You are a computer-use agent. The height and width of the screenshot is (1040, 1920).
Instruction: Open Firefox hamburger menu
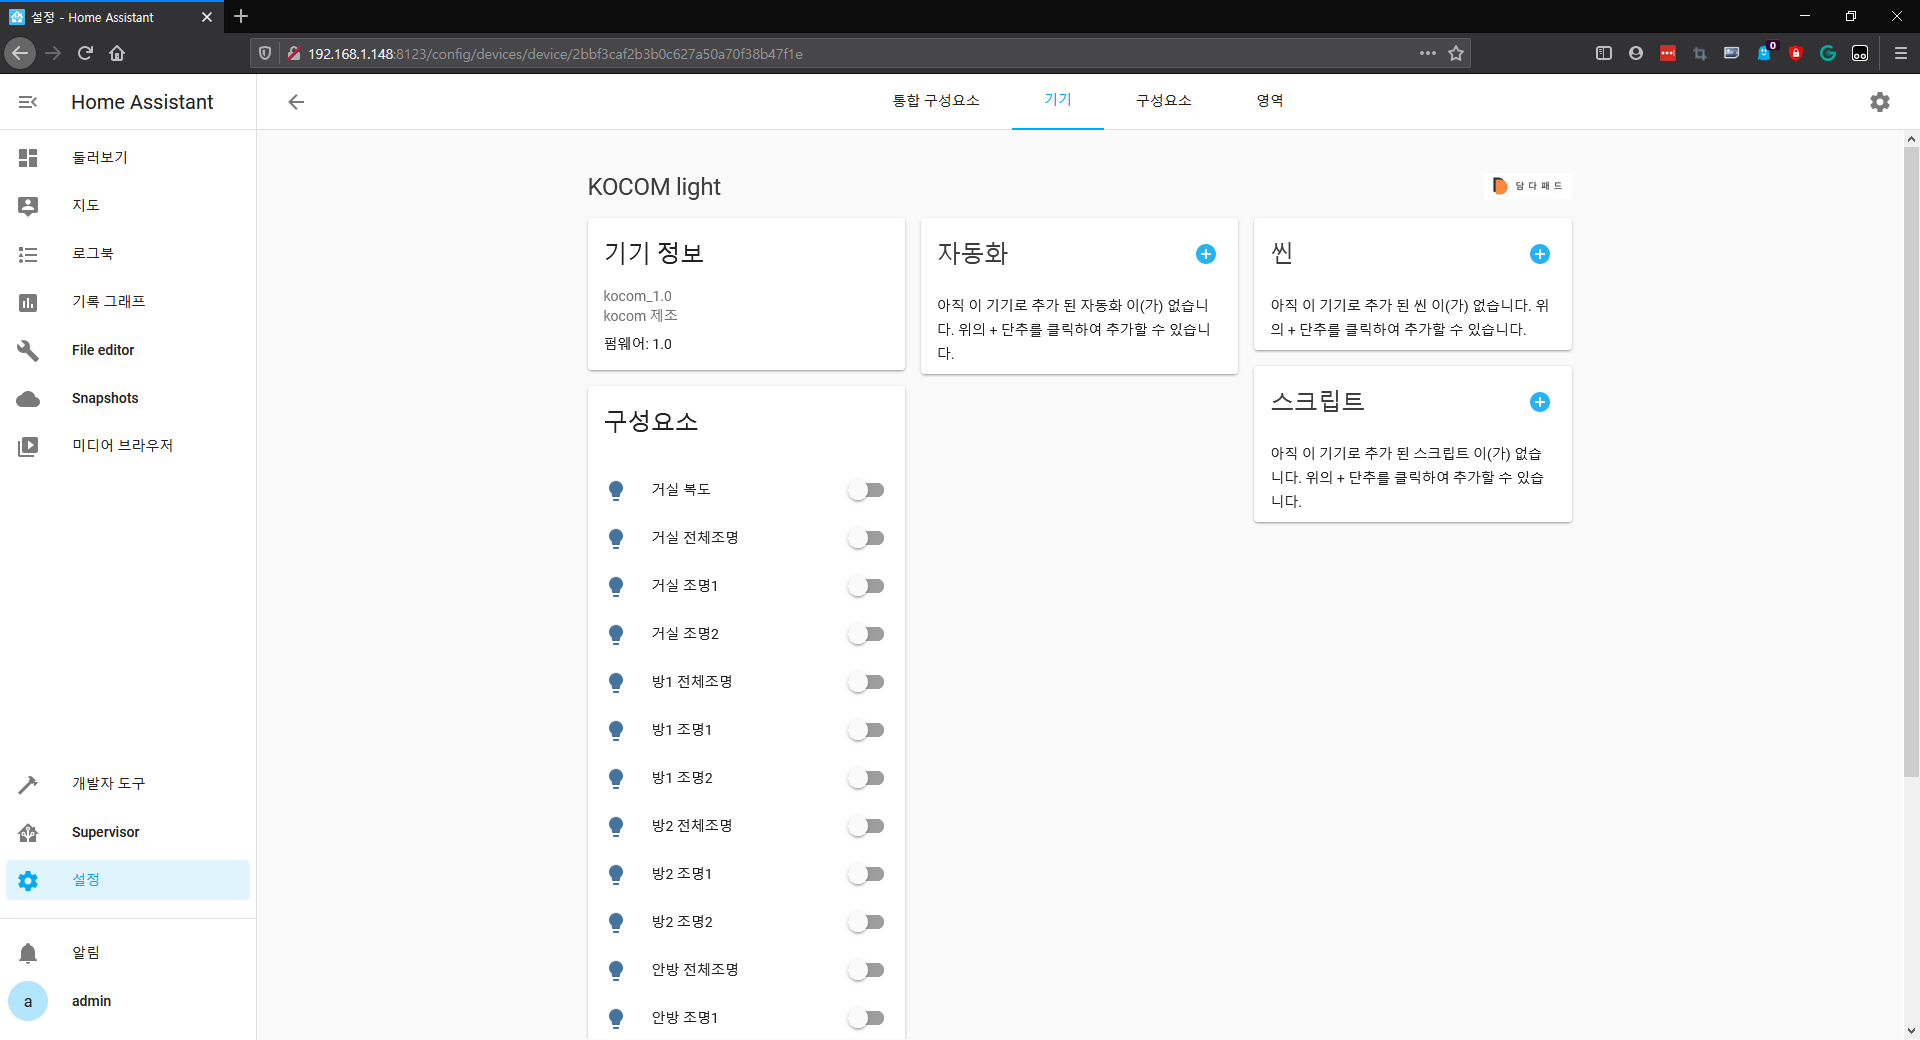click(x=1901, y=53)
